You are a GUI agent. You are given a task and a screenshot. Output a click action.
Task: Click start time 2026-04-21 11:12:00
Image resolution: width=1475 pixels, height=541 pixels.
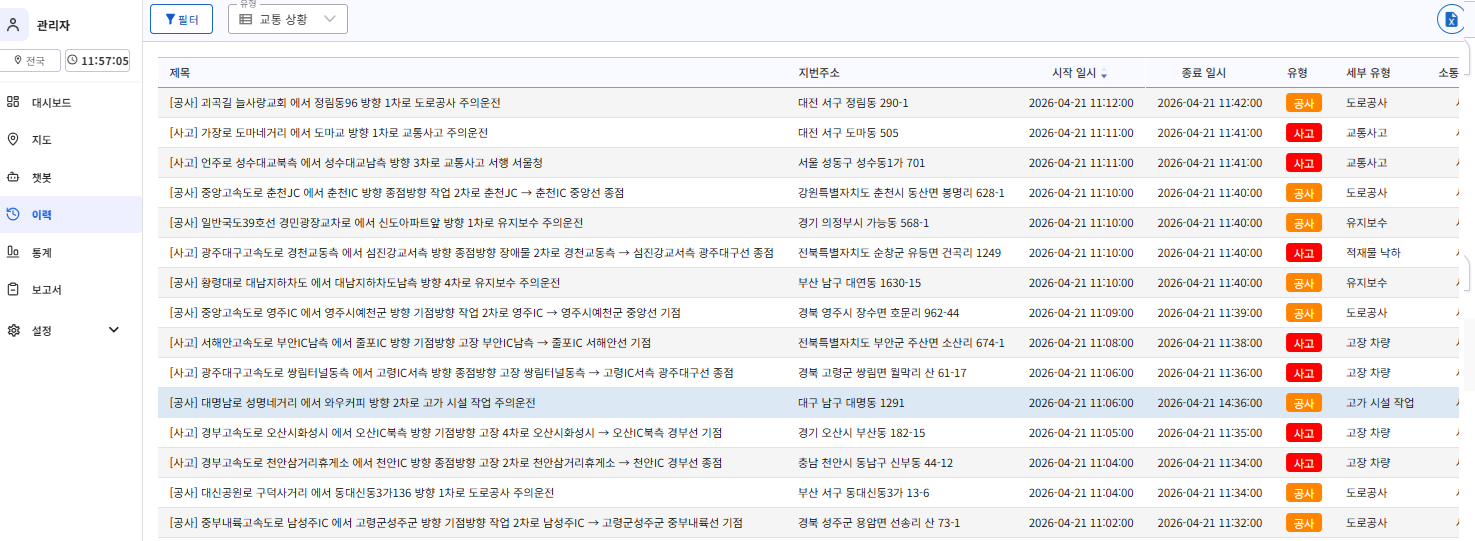(x=1081, y=103)
